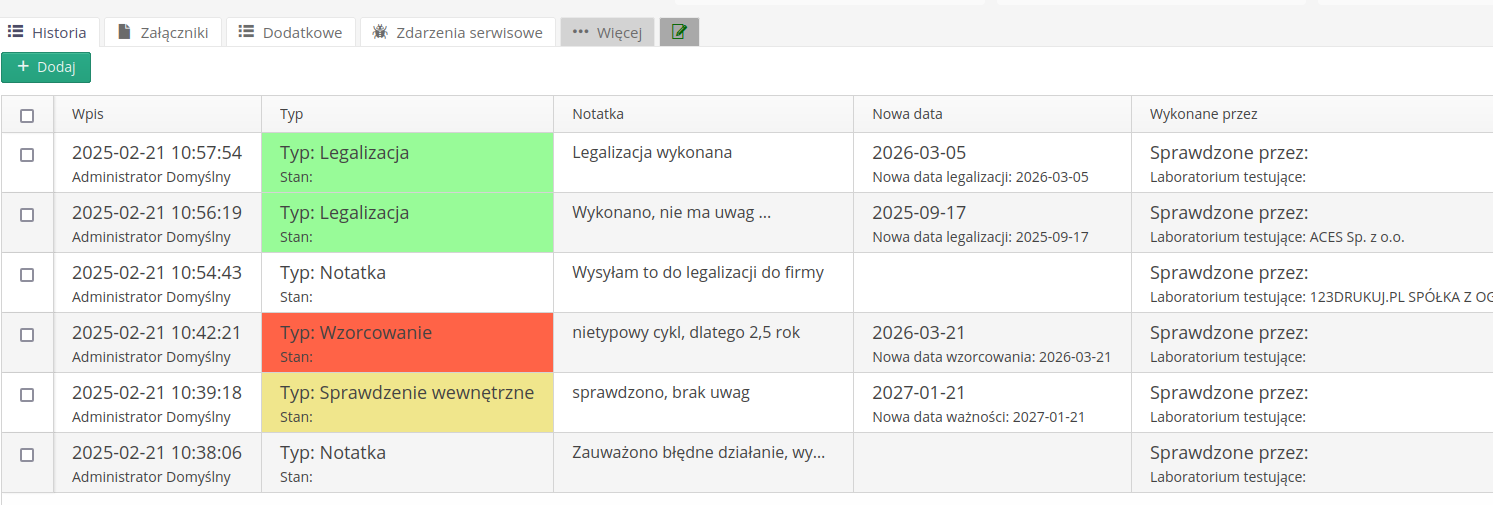
Task: Toggle the select-all checkbox in header
Action: point(27,115)
